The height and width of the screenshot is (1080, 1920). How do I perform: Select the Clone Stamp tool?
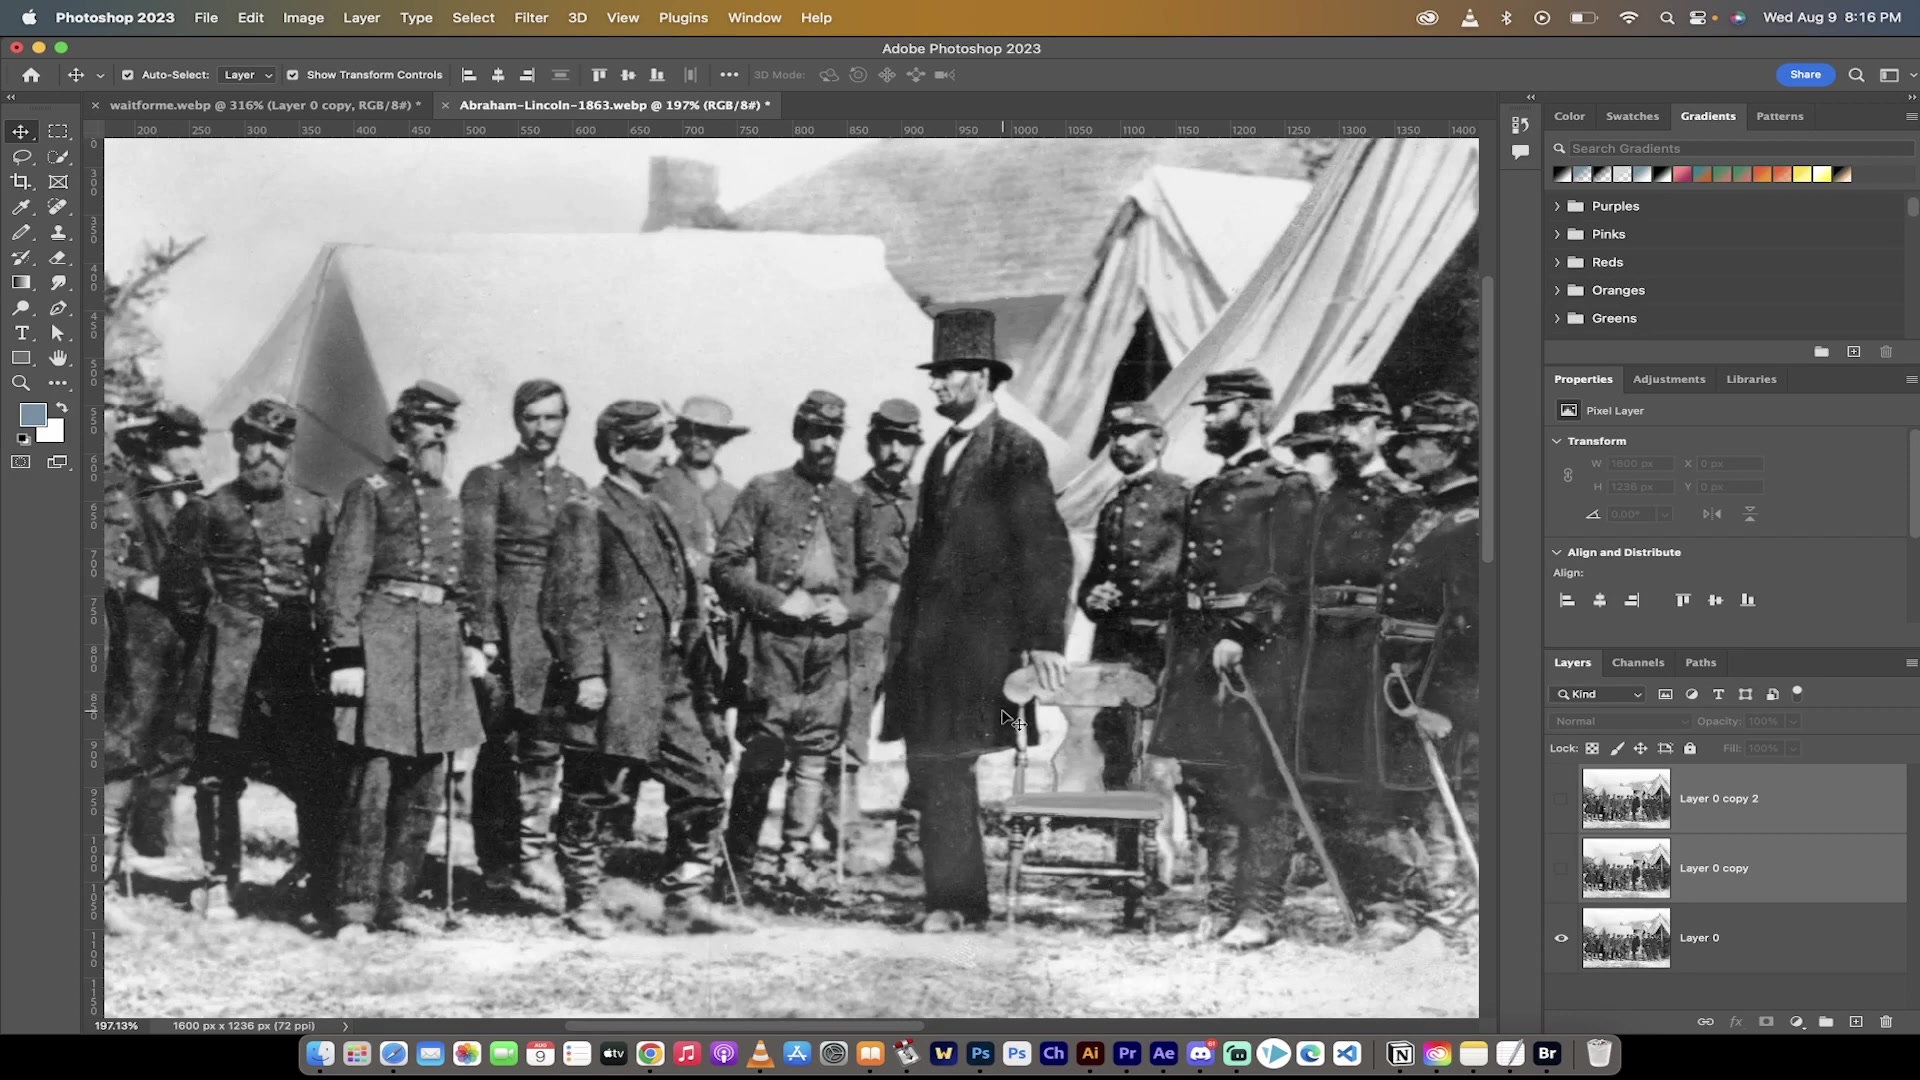(x=58, y=232)
